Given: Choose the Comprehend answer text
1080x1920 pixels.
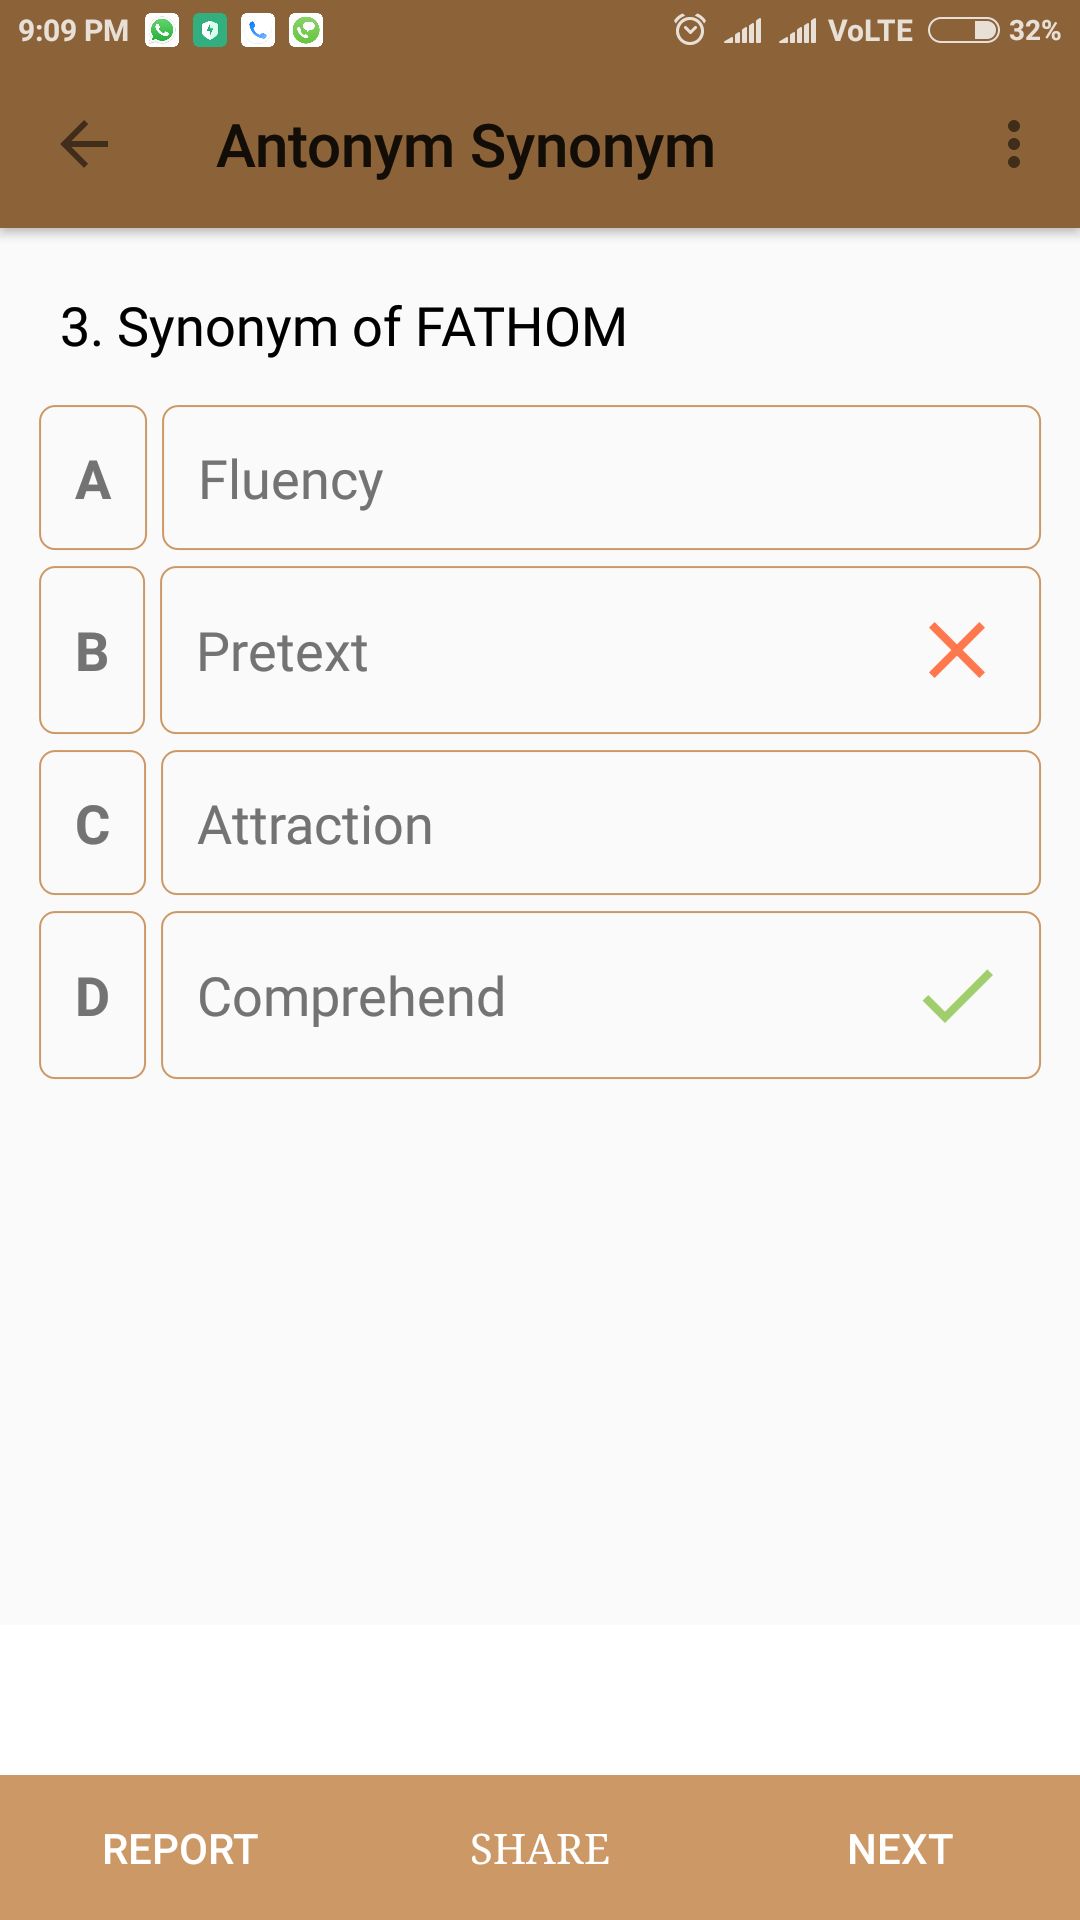Looking at the screenshot, I should 351,997.
